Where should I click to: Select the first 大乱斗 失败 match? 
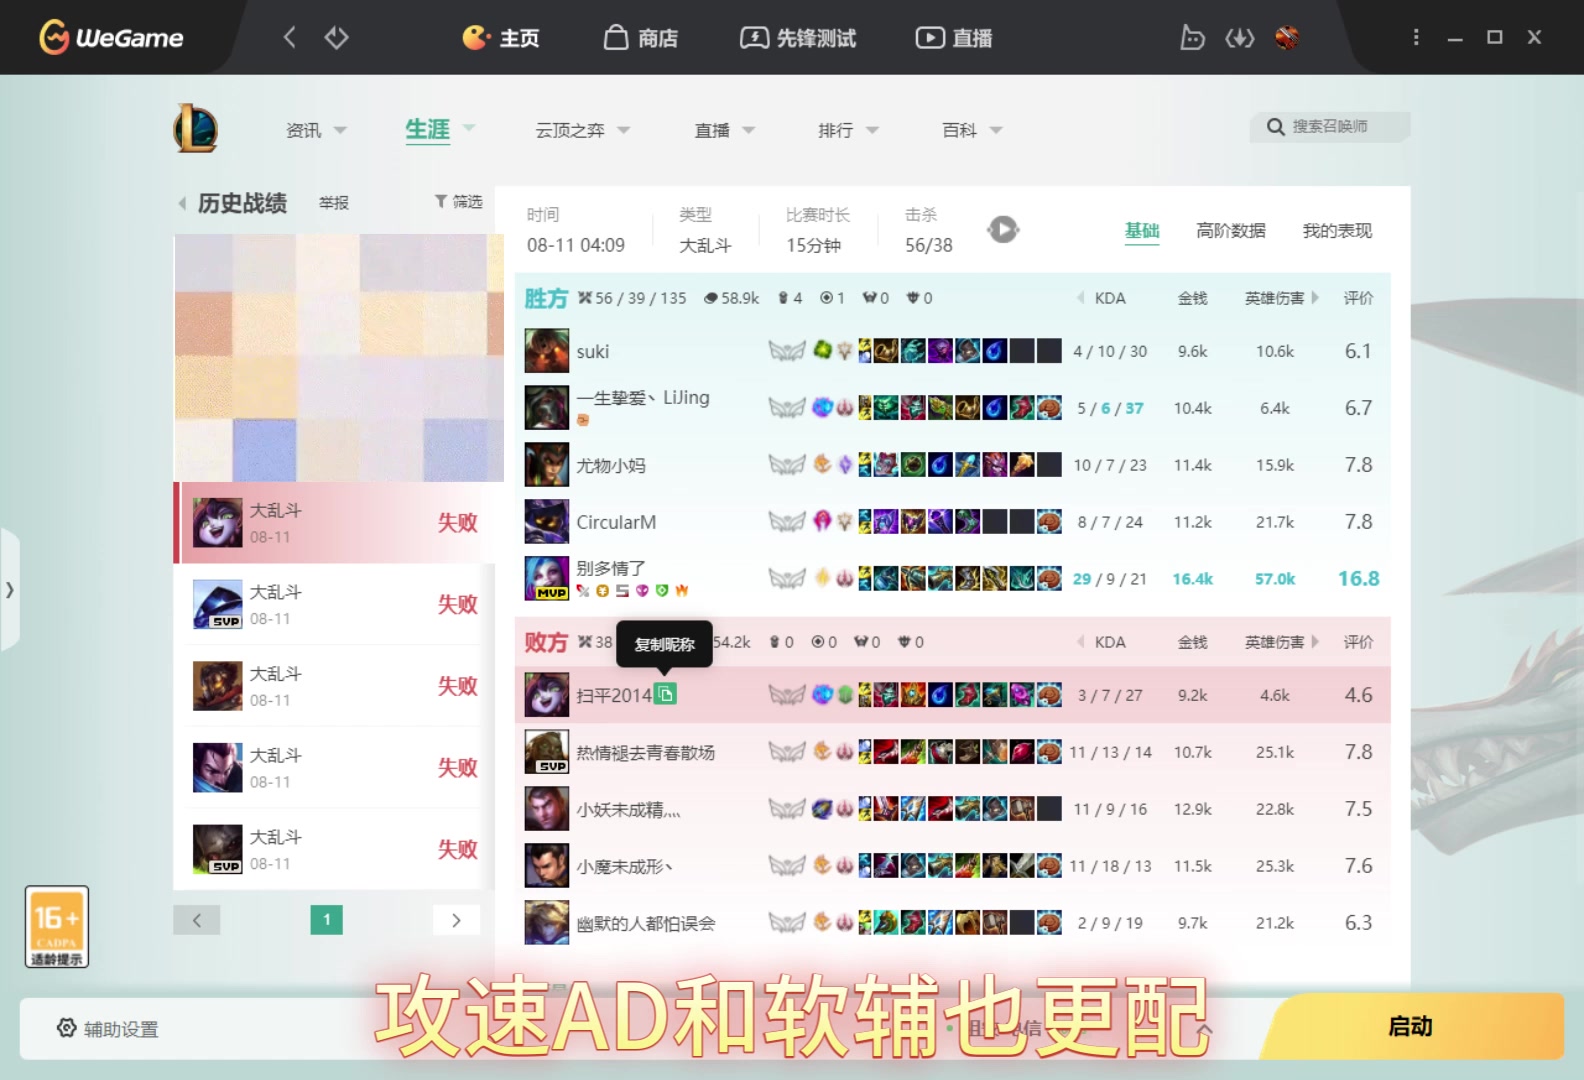click(334, 523)
